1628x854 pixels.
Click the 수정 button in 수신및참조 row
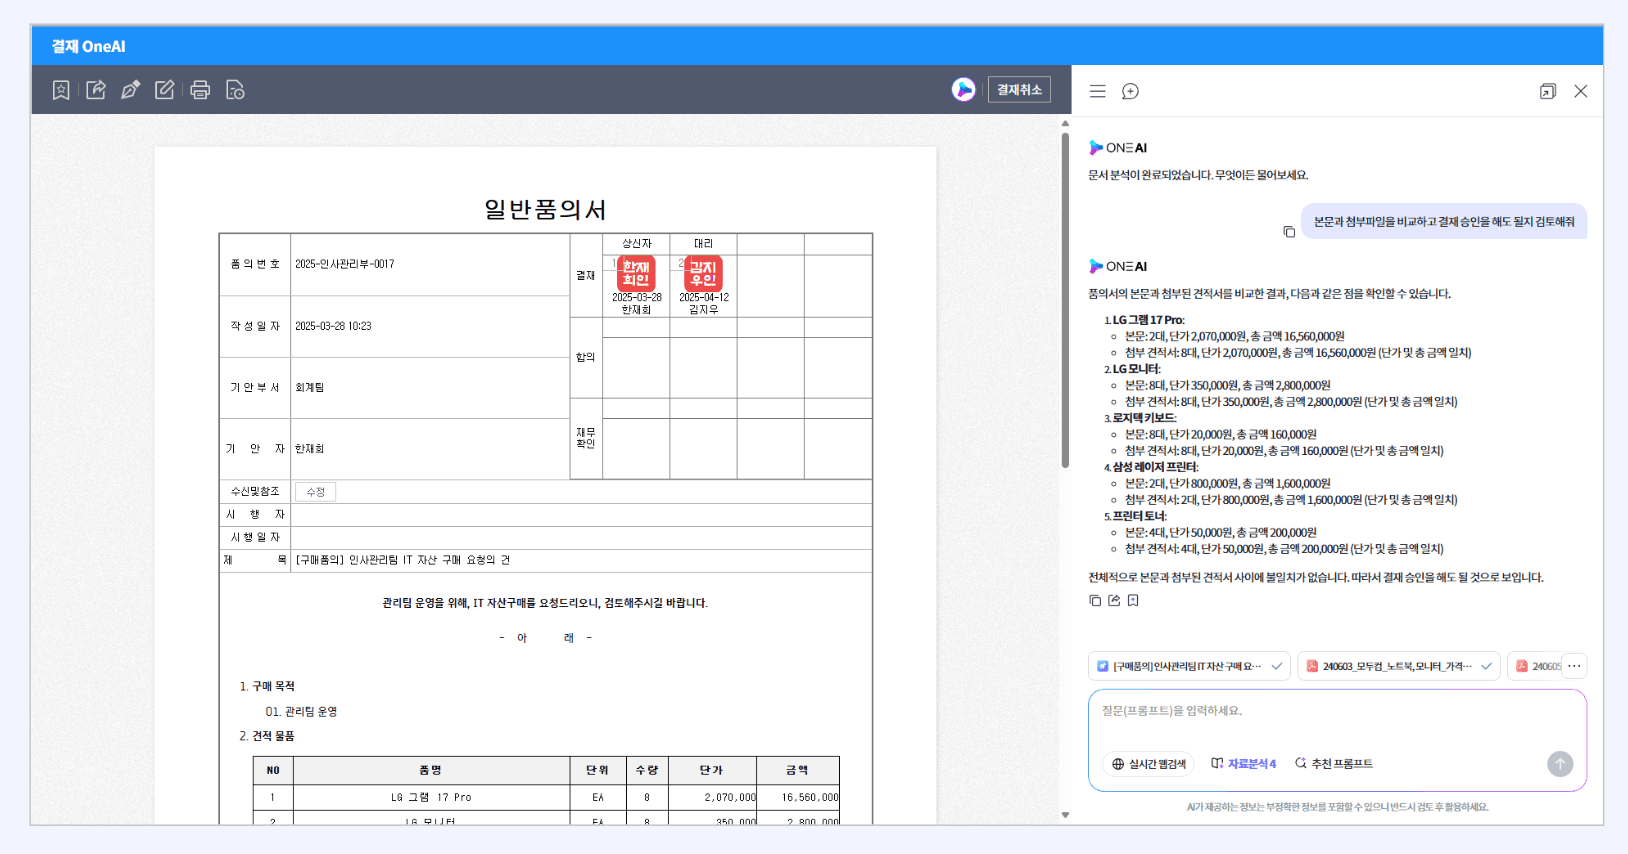tap(316, 492)
